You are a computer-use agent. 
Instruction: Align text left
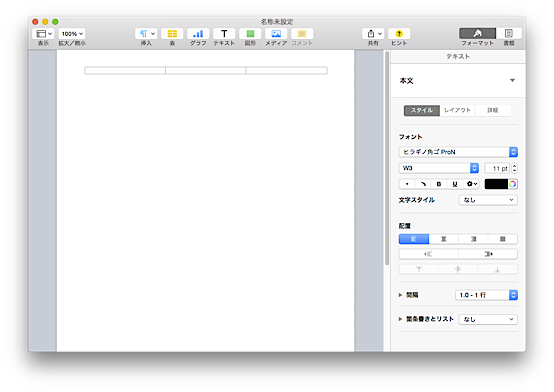click(x=414, y=239)
